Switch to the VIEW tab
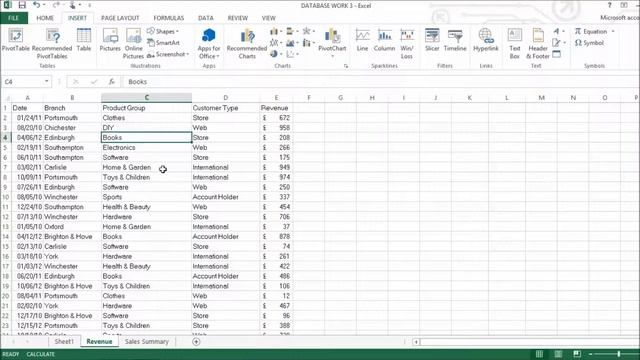 point(269,18)
